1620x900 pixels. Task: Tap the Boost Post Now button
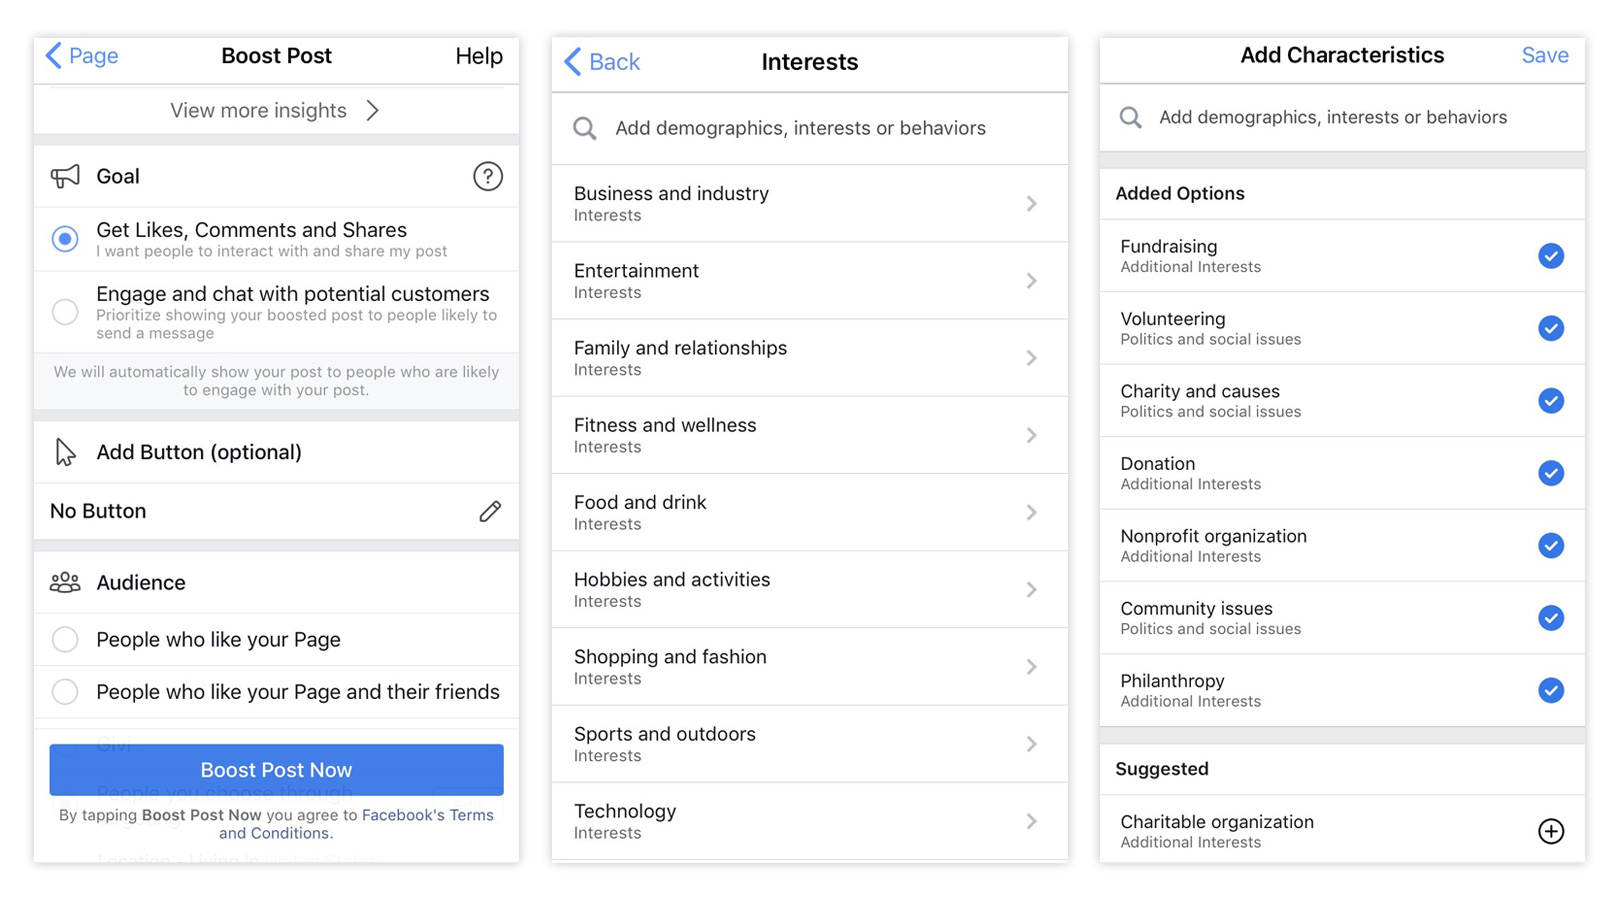(x=276, y=770)
